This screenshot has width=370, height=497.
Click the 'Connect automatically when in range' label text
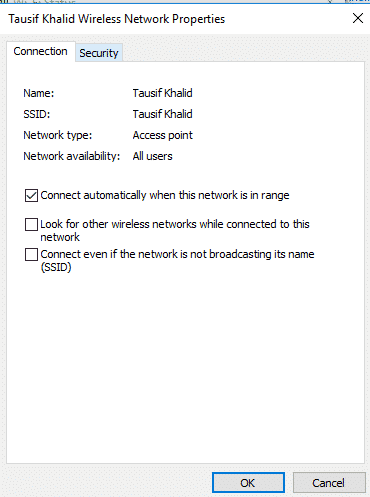click(165, 195)
